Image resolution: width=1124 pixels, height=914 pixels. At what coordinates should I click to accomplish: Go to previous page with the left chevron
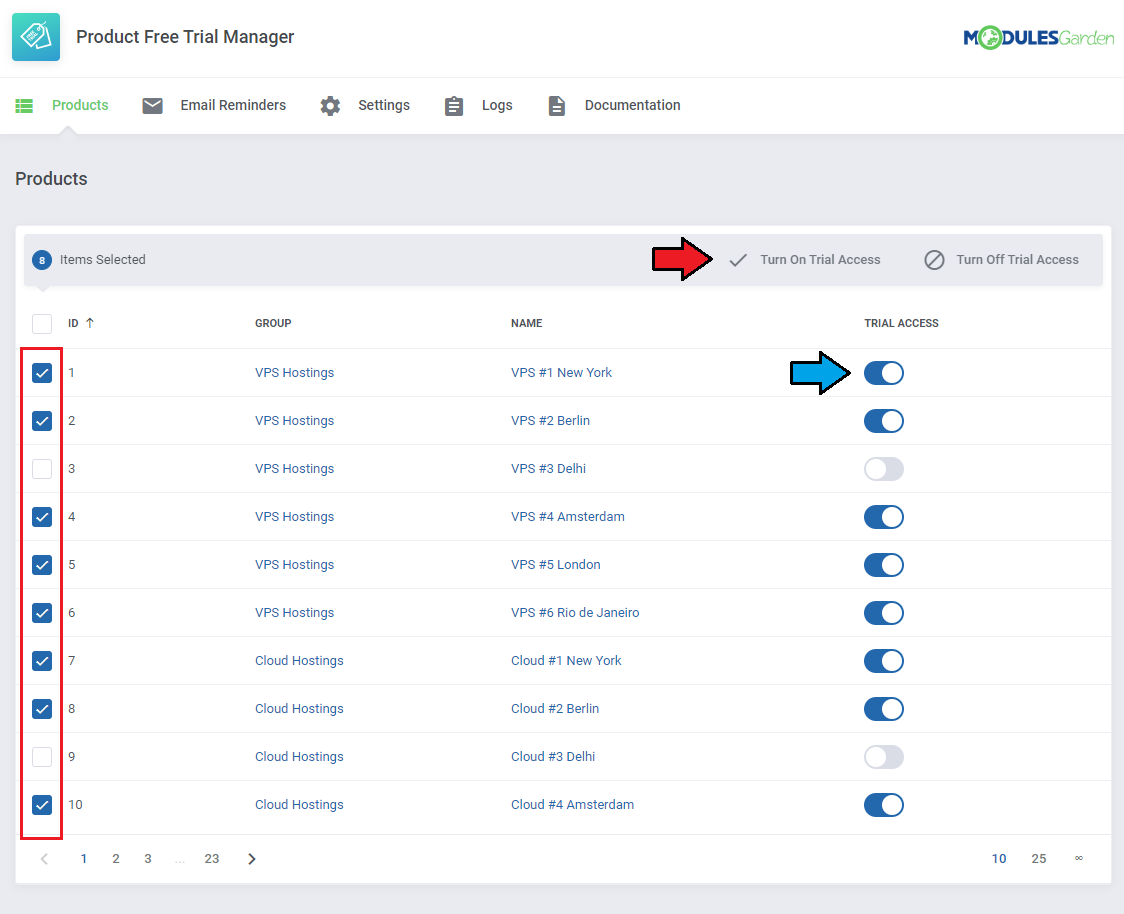tap(44, 859)
